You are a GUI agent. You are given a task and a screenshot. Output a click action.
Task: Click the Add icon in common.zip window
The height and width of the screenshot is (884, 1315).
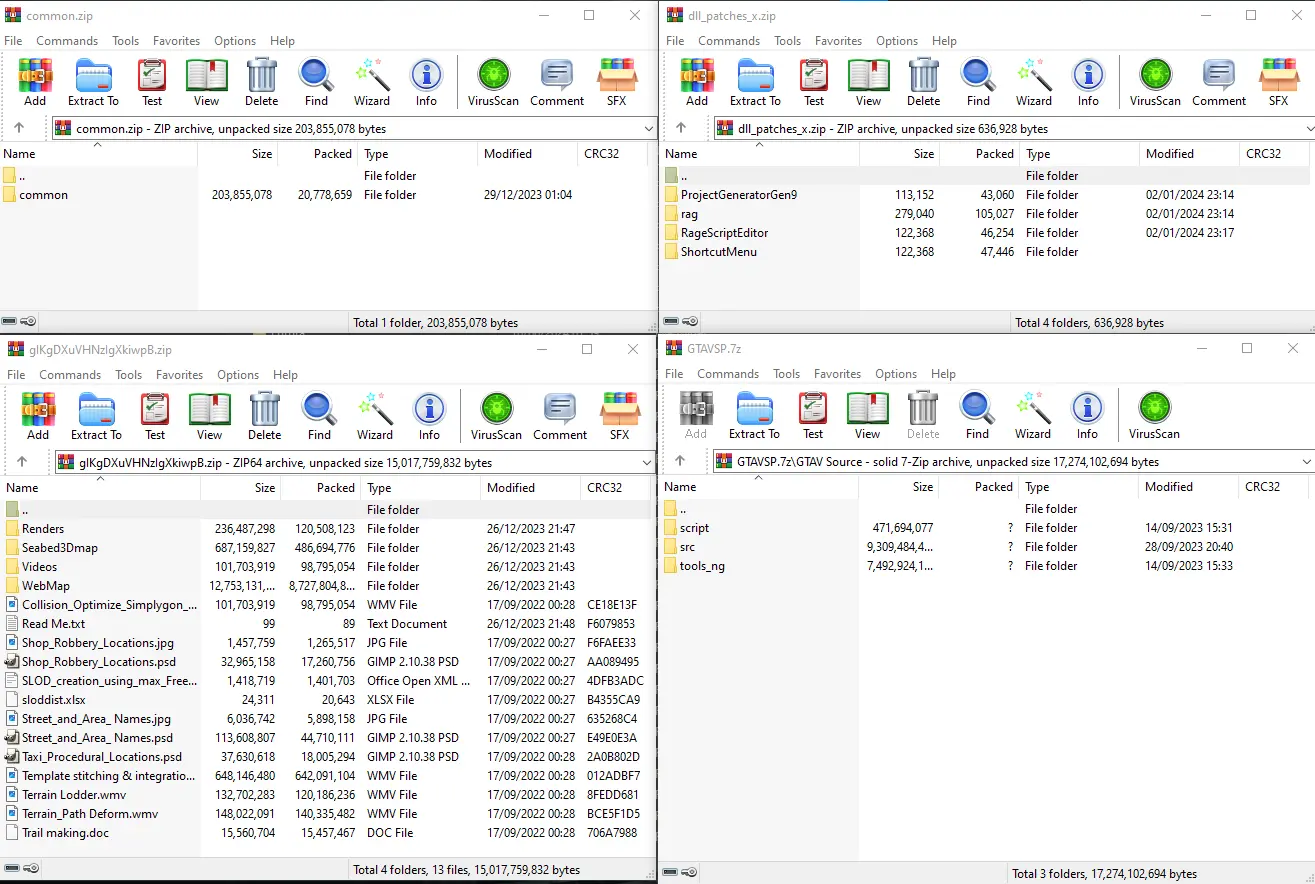(x=35, y=82)
